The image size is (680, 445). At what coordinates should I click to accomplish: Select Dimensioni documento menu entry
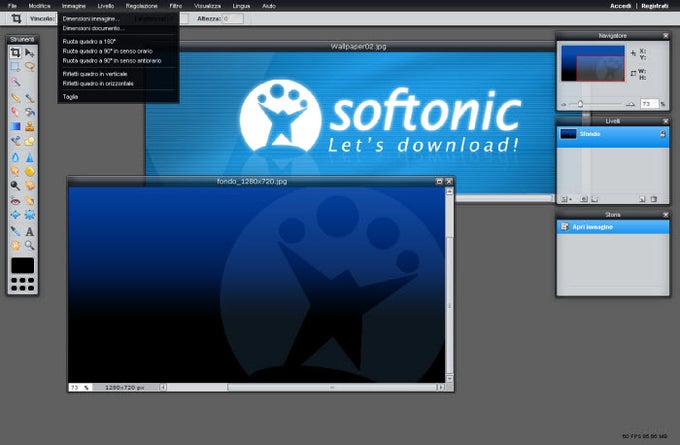(x=118, y=28)
